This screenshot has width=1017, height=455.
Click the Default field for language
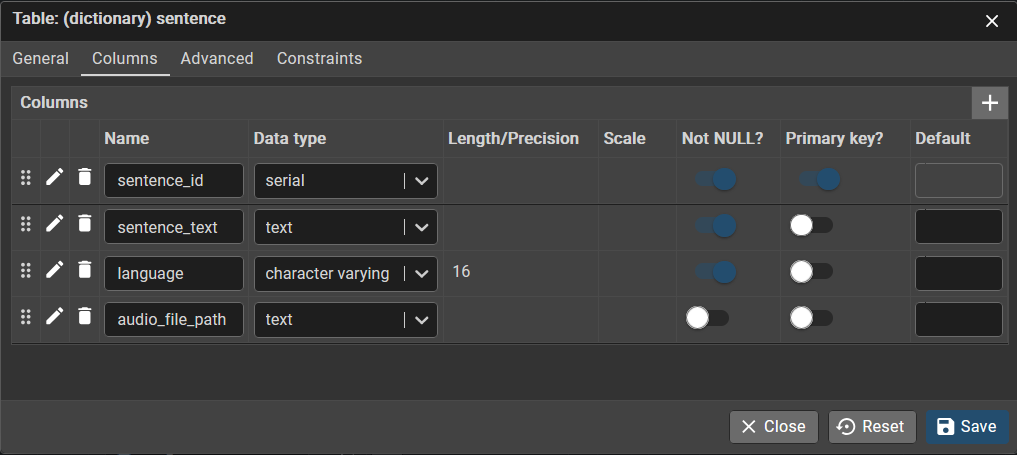[959, 274]
